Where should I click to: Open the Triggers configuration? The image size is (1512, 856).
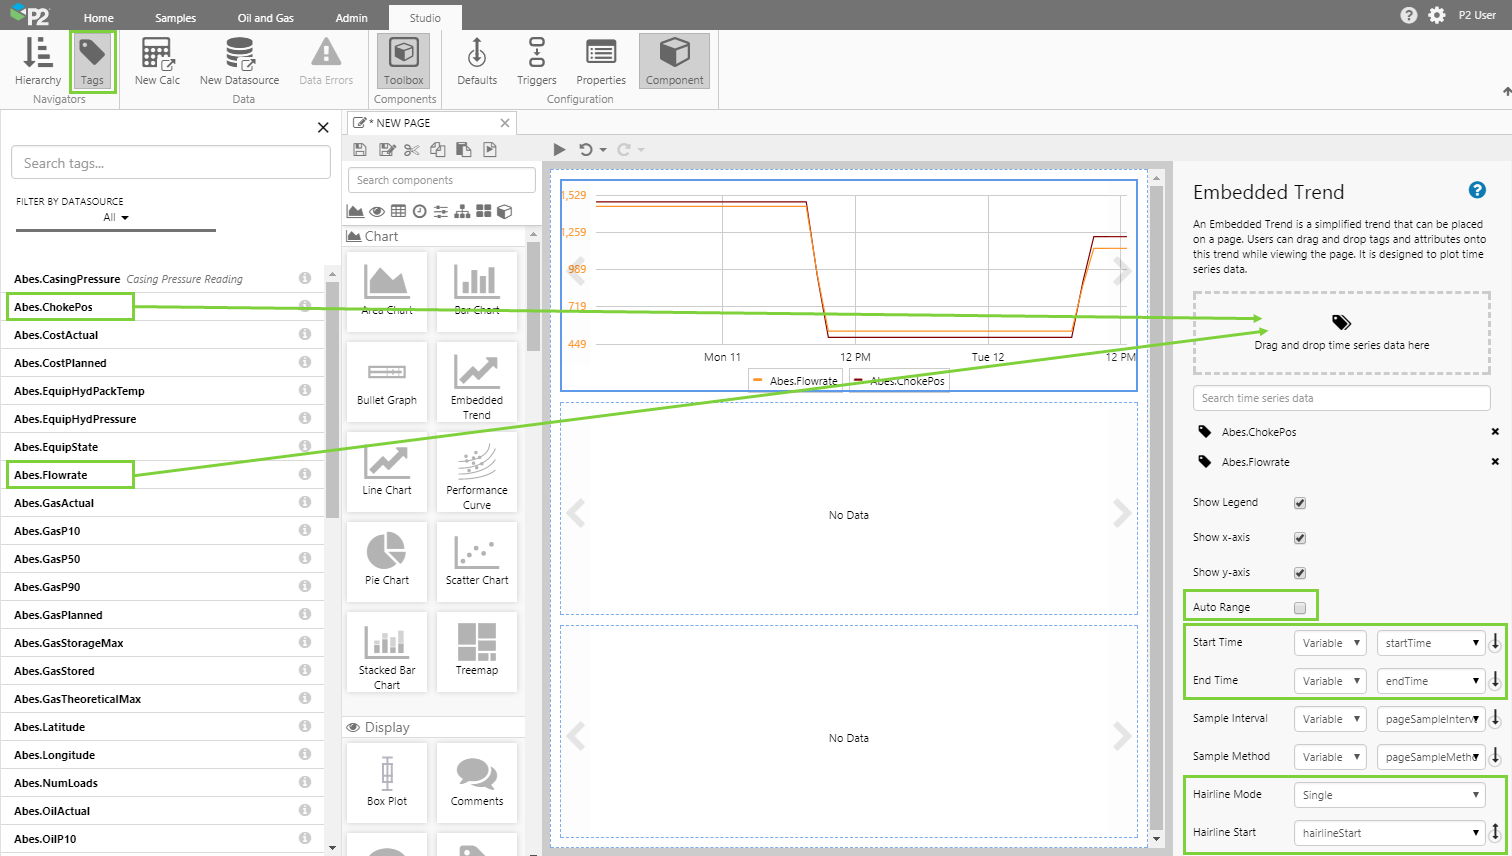pos(536,61)
